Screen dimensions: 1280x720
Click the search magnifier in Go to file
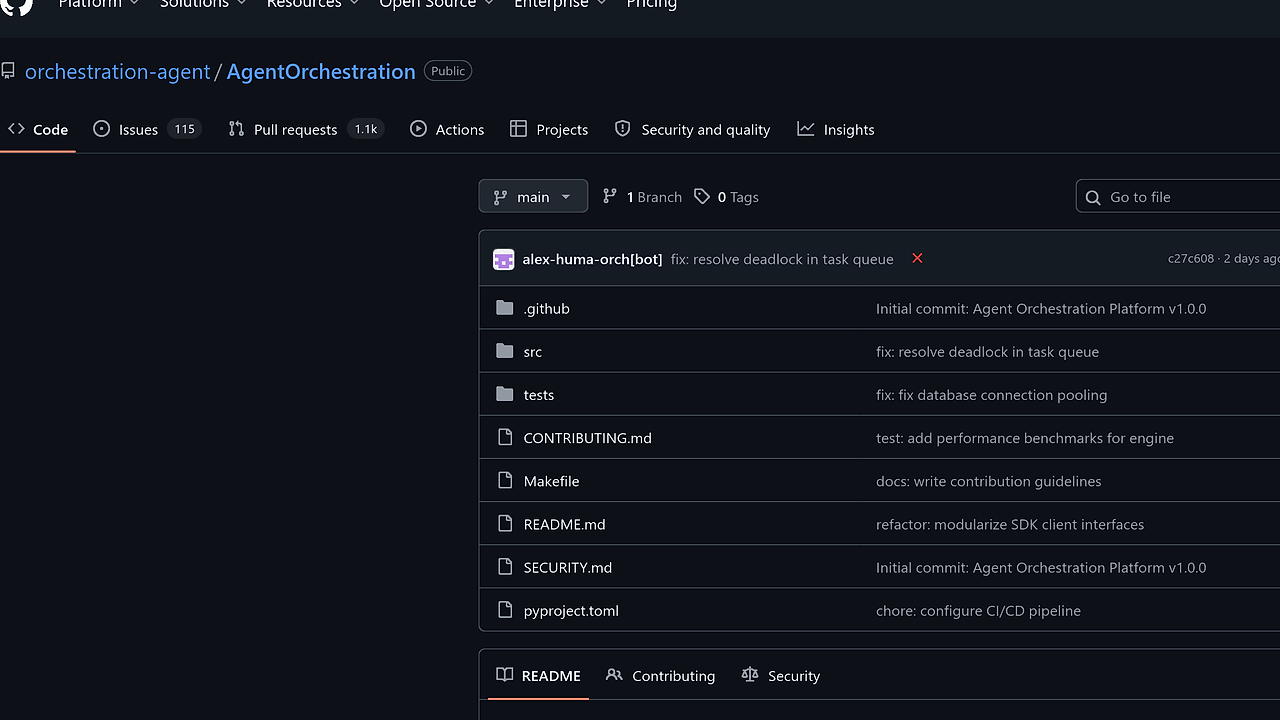click(x=1093, y=197)
